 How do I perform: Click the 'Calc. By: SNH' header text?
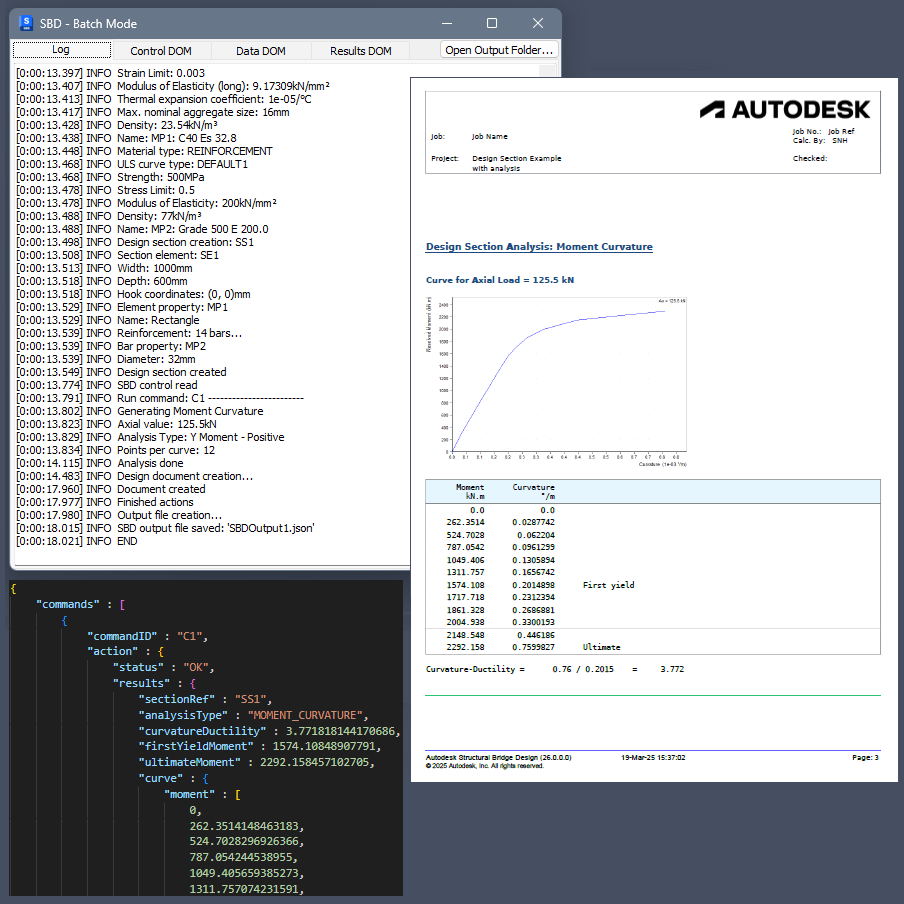[820, 141]
